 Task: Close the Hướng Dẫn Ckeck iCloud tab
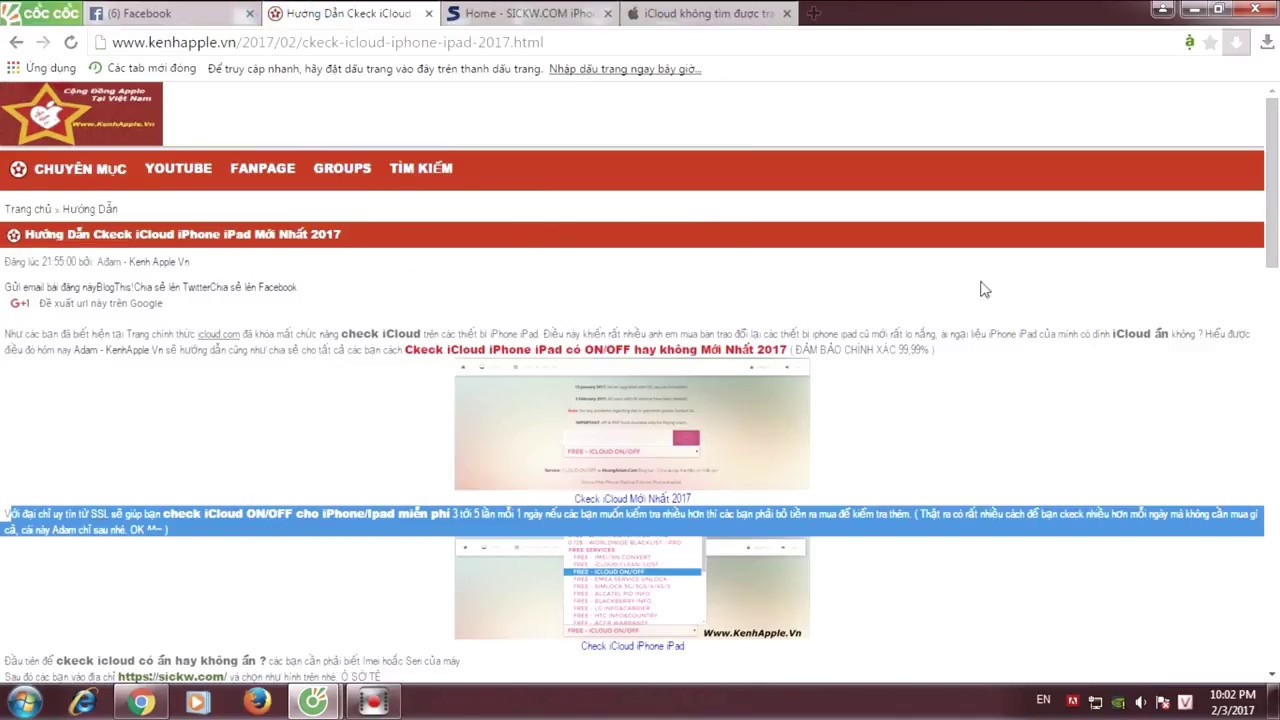[430, 14]
